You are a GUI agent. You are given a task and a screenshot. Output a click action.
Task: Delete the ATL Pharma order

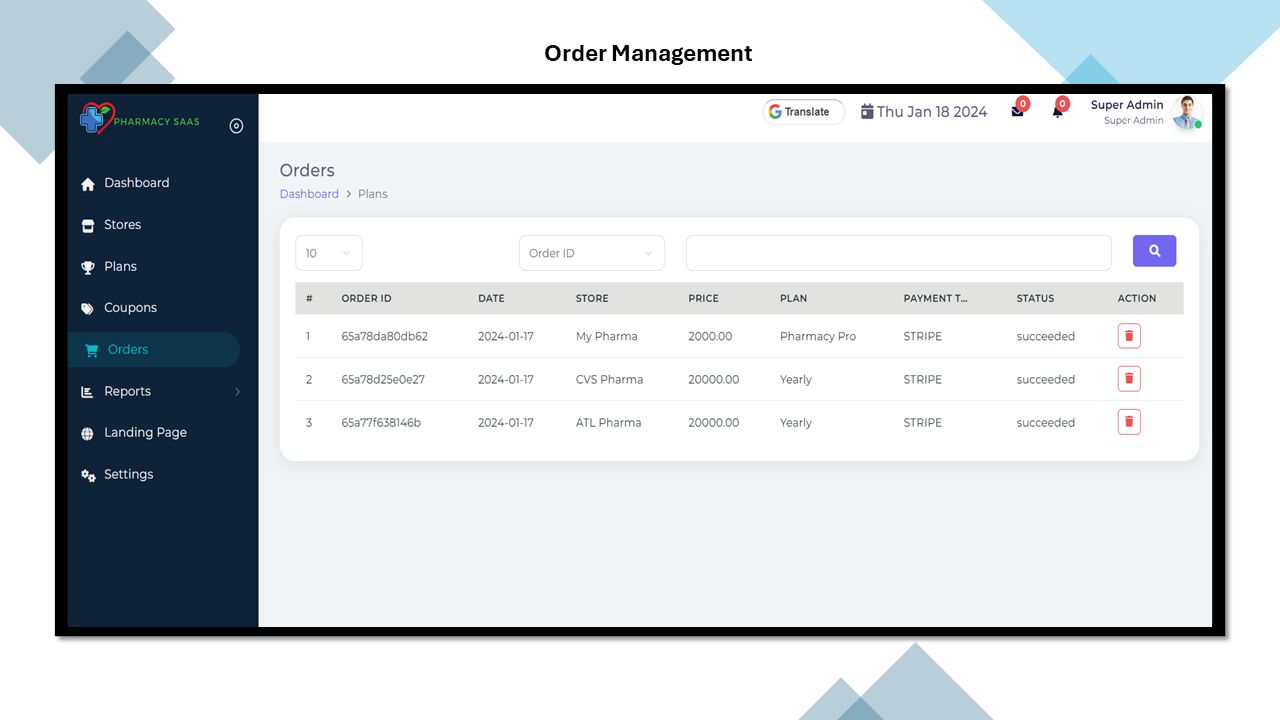click(x=1129, y=422)
